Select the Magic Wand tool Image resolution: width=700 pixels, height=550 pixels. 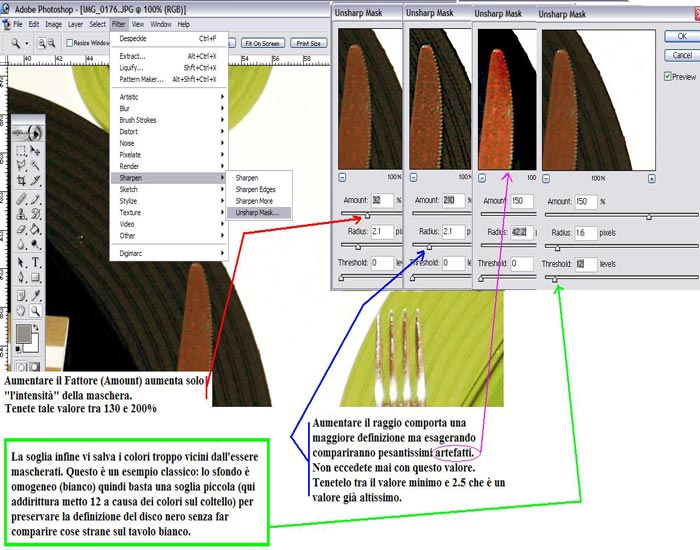pos(35,165)
